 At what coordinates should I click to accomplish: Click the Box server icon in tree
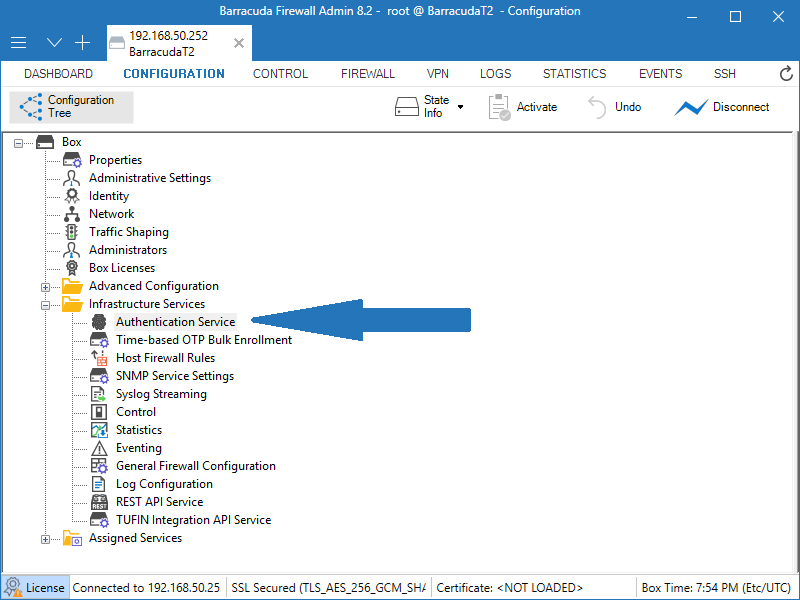click(45, 142)
